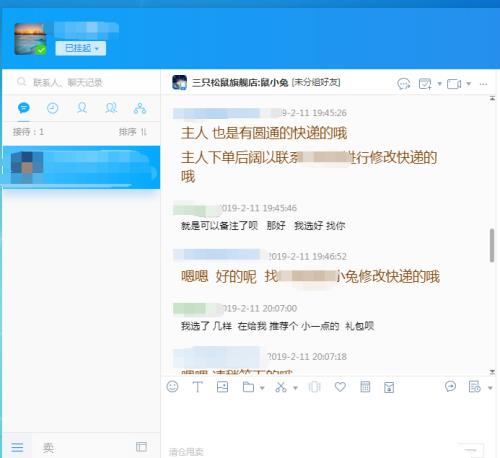Image resolution: width=500 pixels, height=458 pixels.
Task: Click the add task note icon
Action: [425, 84]
